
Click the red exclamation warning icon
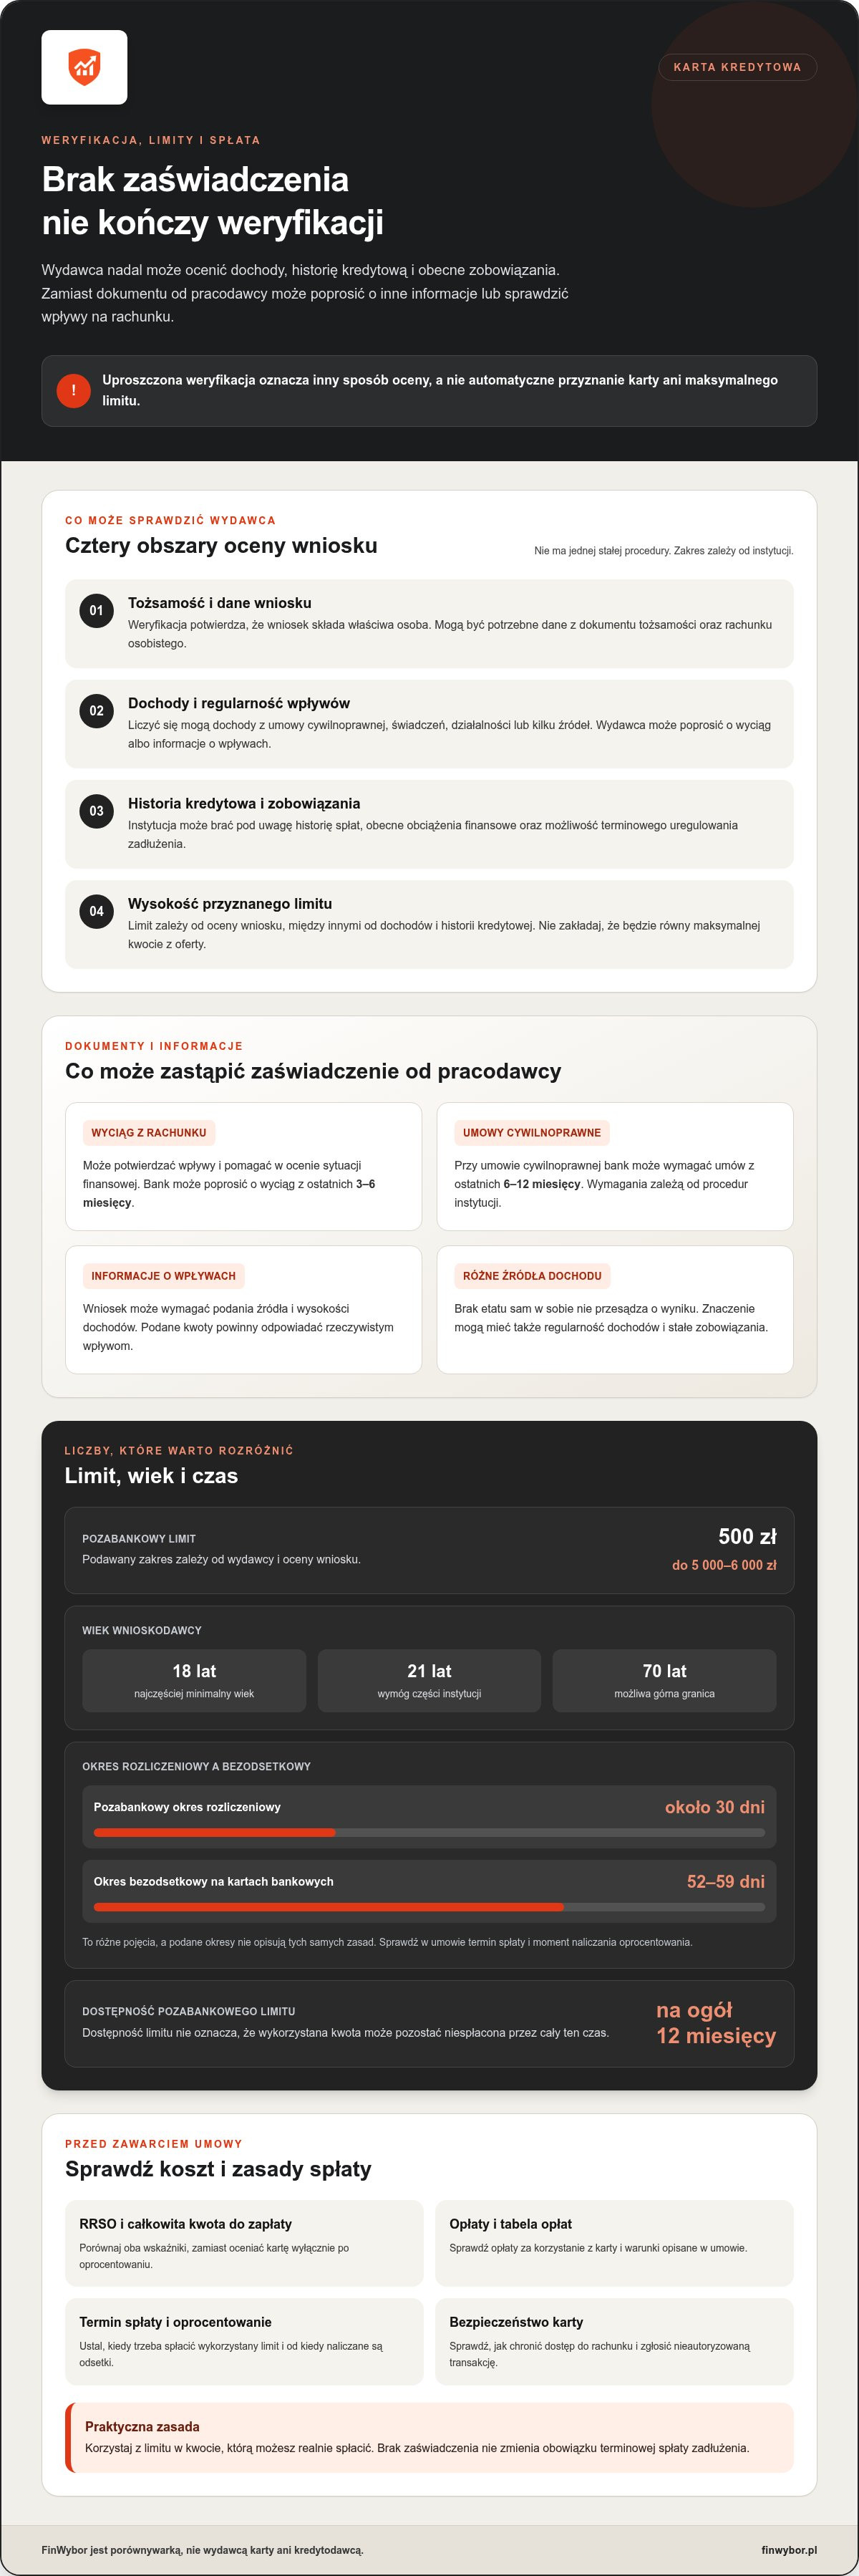coord(73,390)
